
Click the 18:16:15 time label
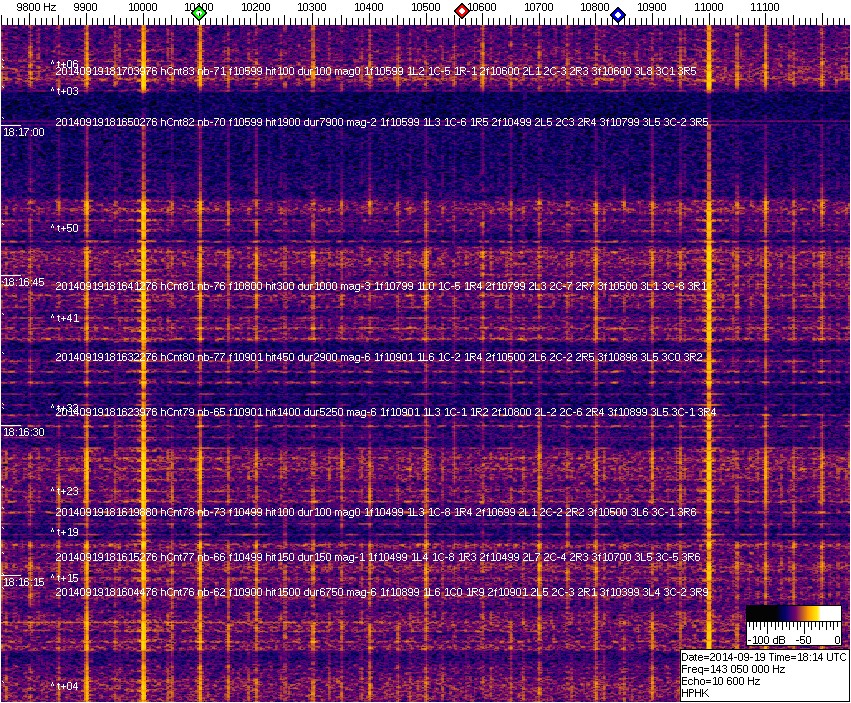(23, 582)
